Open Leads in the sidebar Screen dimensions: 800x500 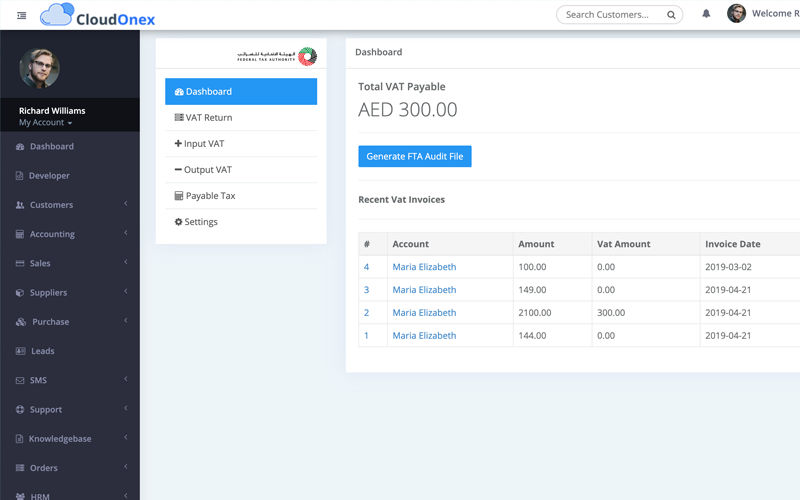70,351
